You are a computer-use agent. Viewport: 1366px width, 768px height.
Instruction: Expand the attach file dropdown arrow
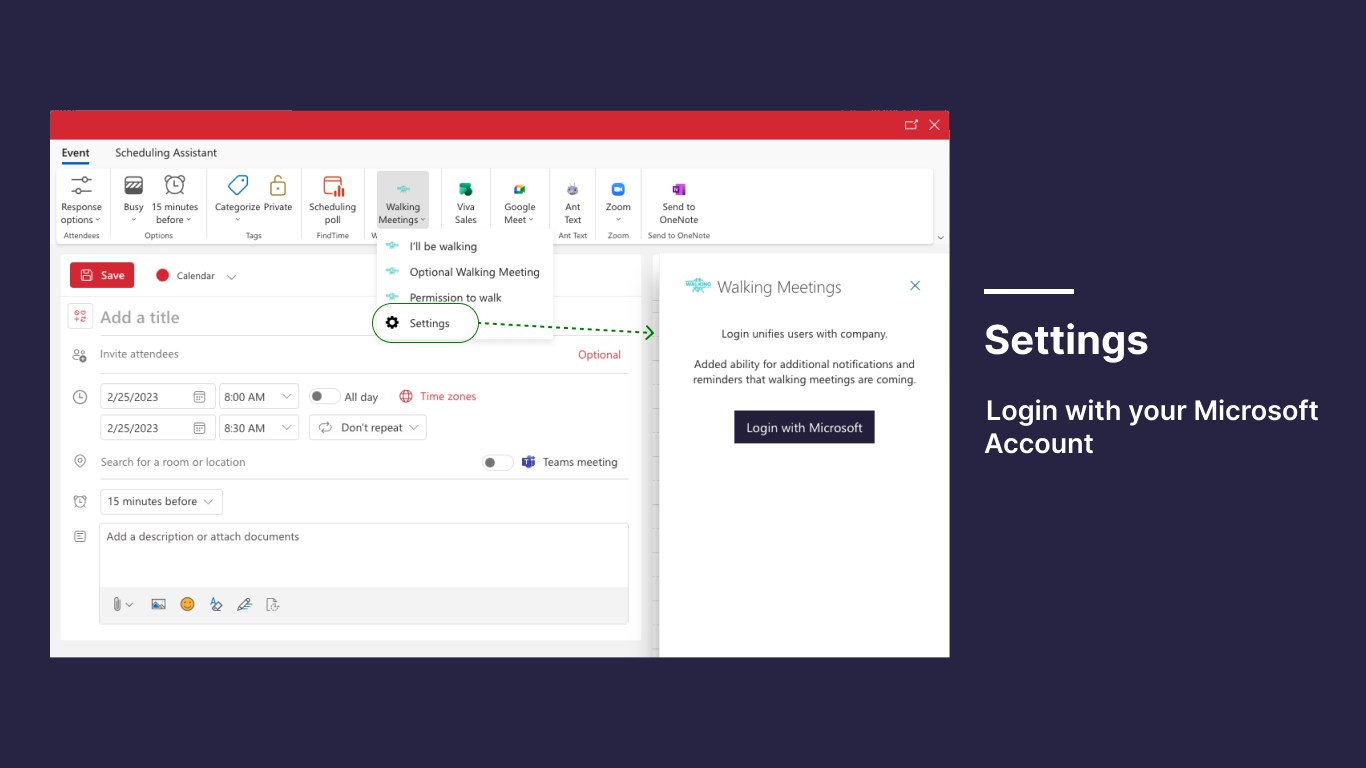[x=129, y=605]
